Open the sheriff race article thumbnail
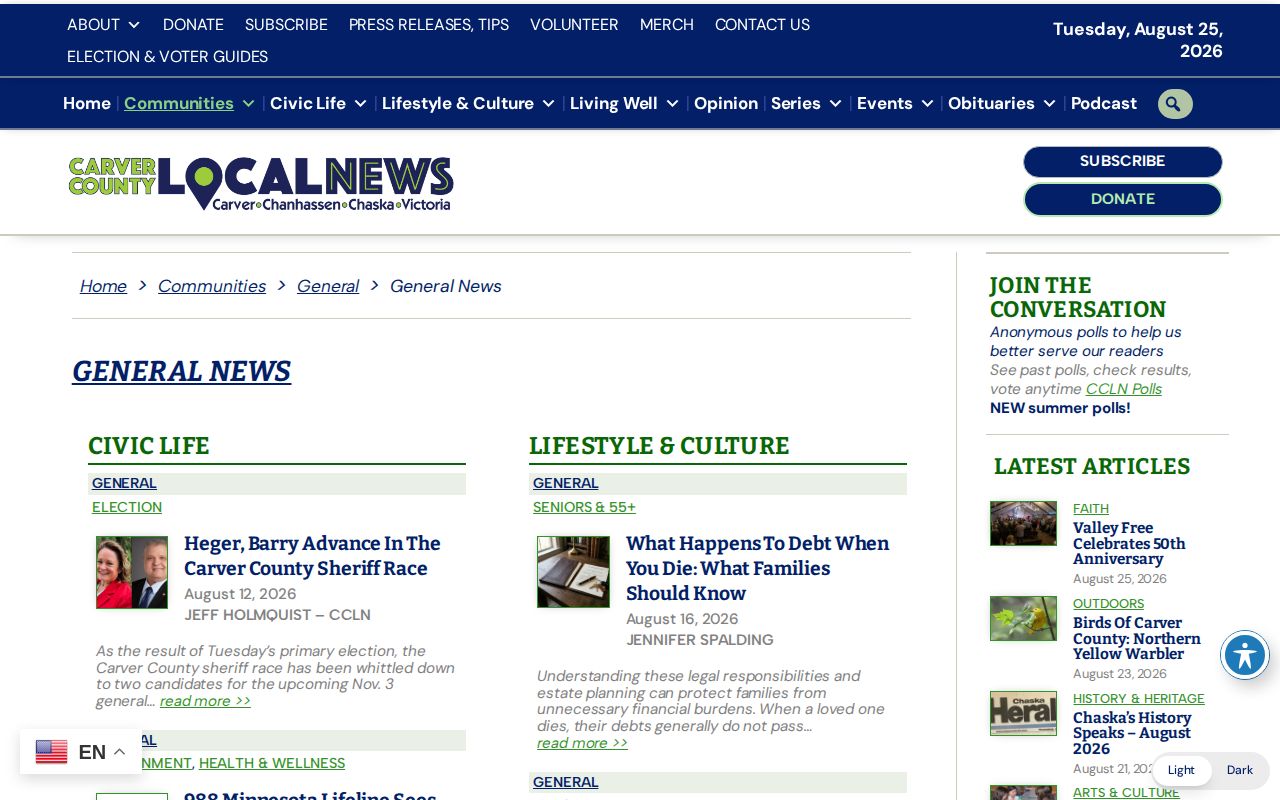Image resolution: width=1280 pixels, height=800 pixels. point(132,572)
